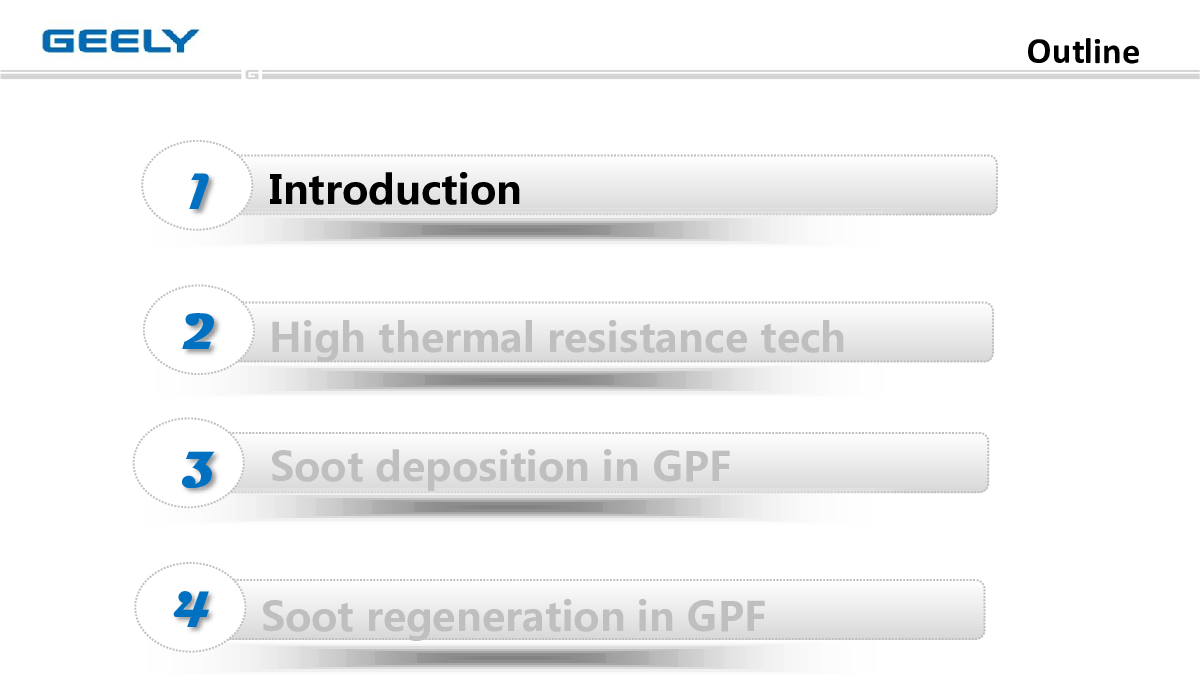Click the small G emblem on header line

(252, 74)
